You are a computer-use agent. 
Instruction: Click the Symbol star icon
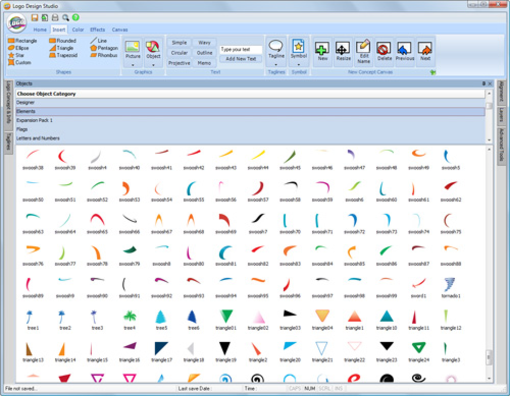[298, 46]
